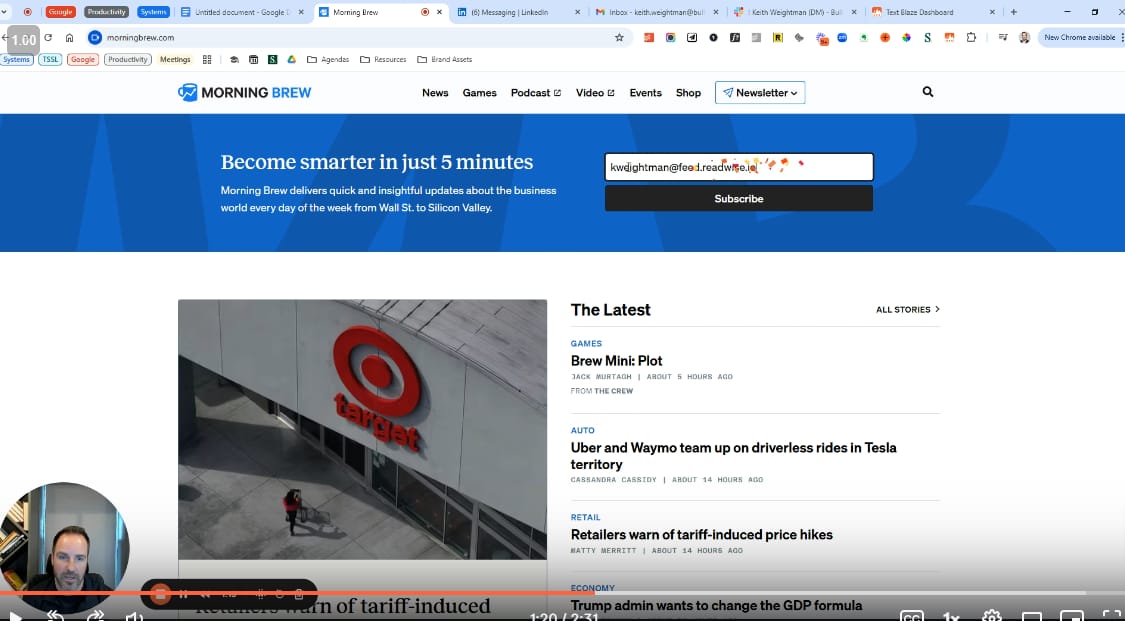The width and height of the screenshot is (1125, 621).
Task: View ALL STORIES link
Action: [907, 310]
